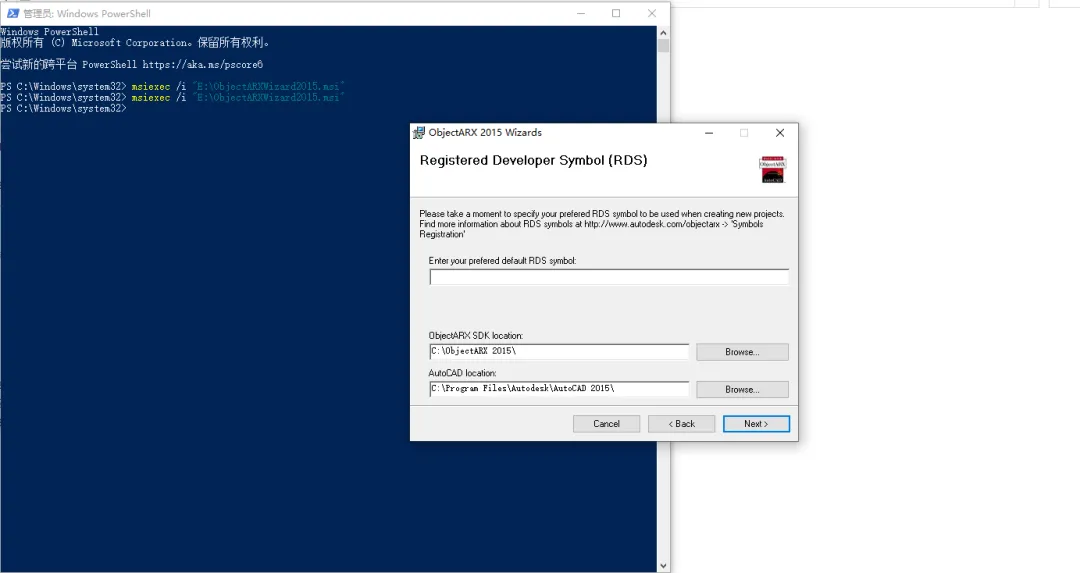Click the ObjectARX SDK location path field
The image size is (1080, 573).
pyautogui.click(x=559, y=351)
